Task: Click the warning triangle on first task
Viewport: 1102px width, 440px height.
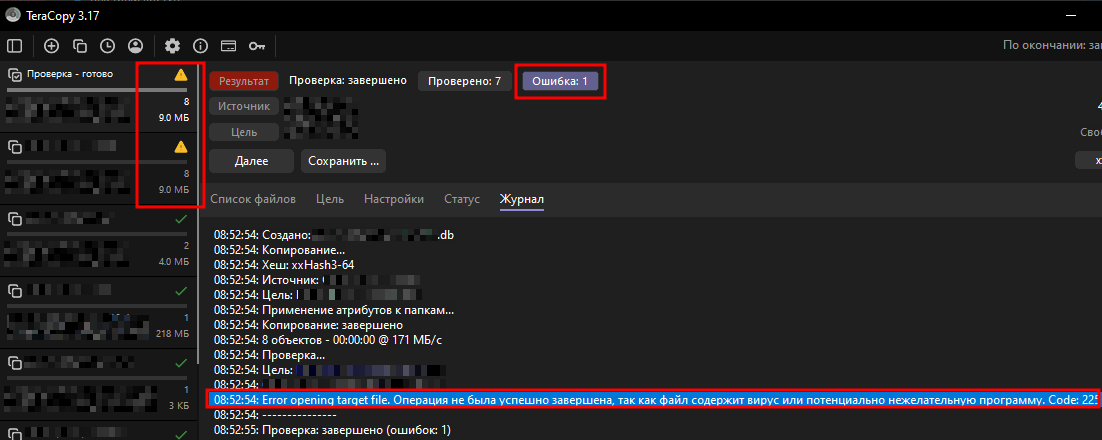Action: pyautogui.click(x=181, y=74)
